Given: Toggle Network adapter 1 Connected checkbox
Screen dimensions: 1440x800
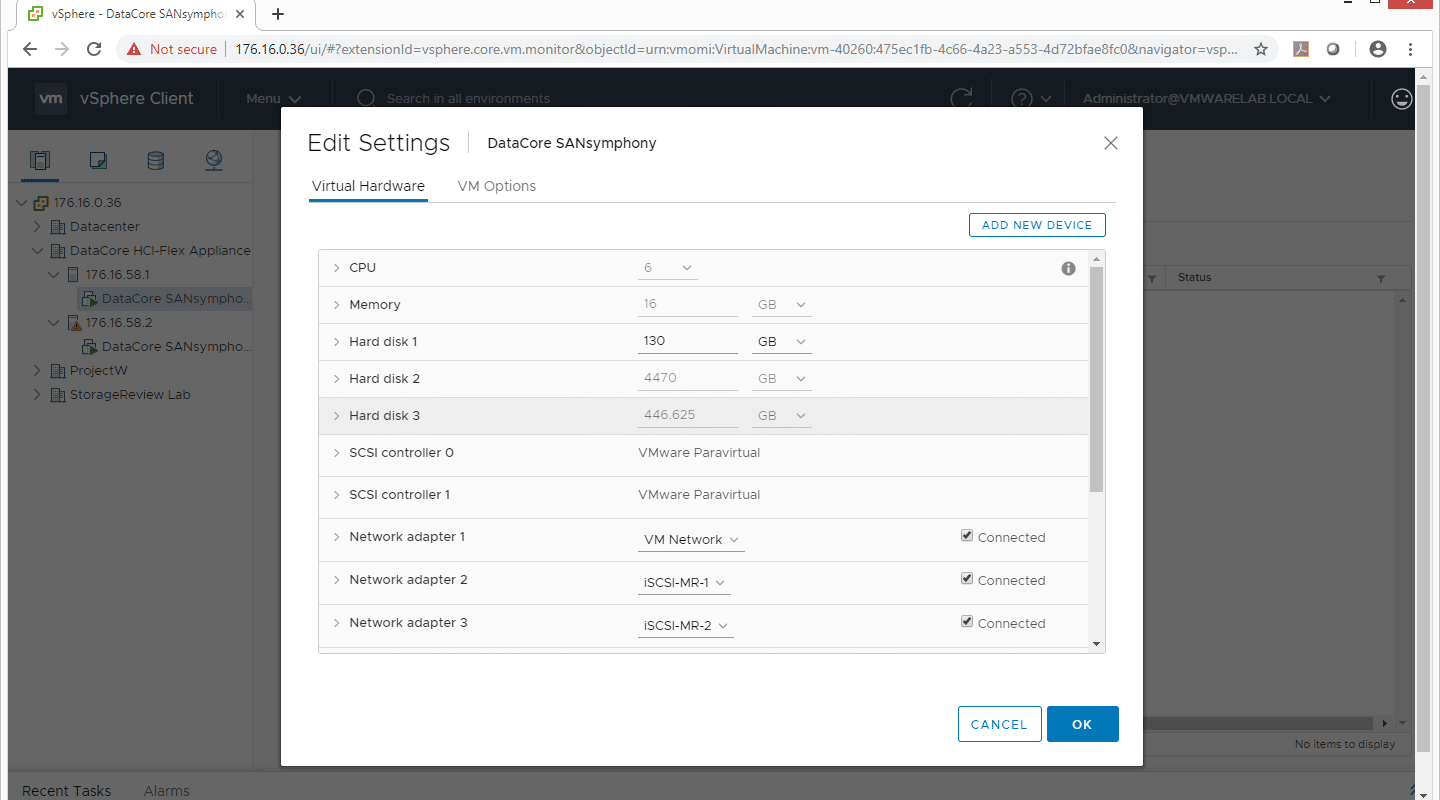Looking at the screenshot, I should 967,536.
